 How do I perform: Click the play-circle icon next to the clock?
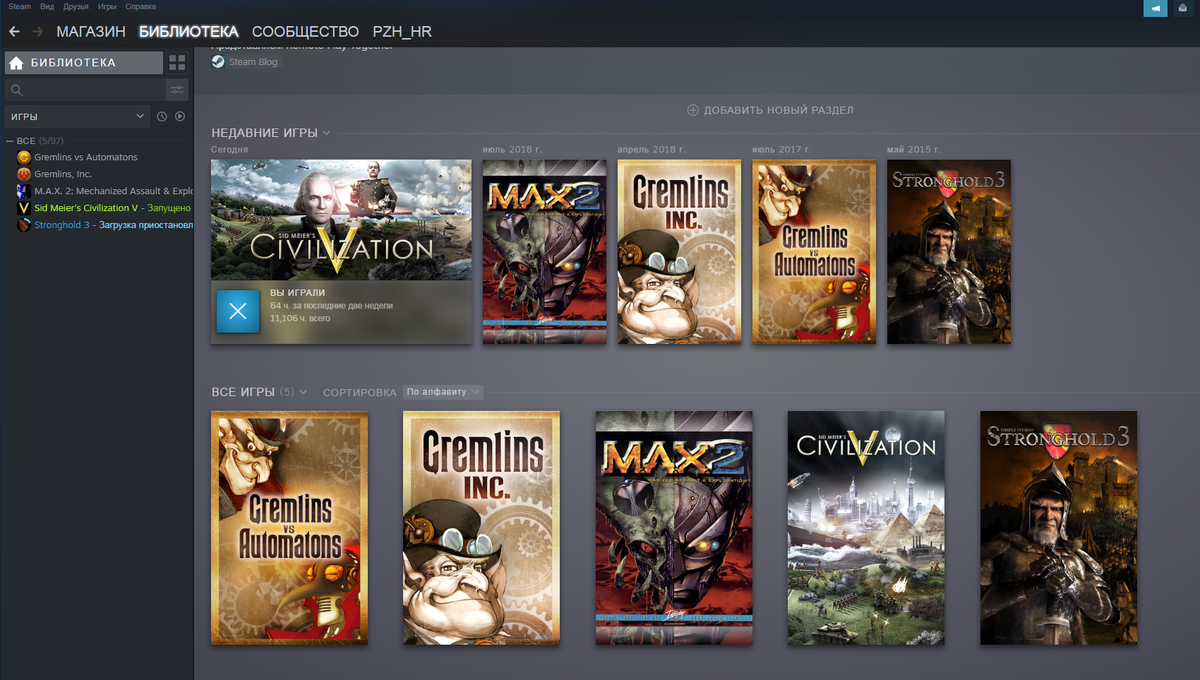[x=180, y=115]
